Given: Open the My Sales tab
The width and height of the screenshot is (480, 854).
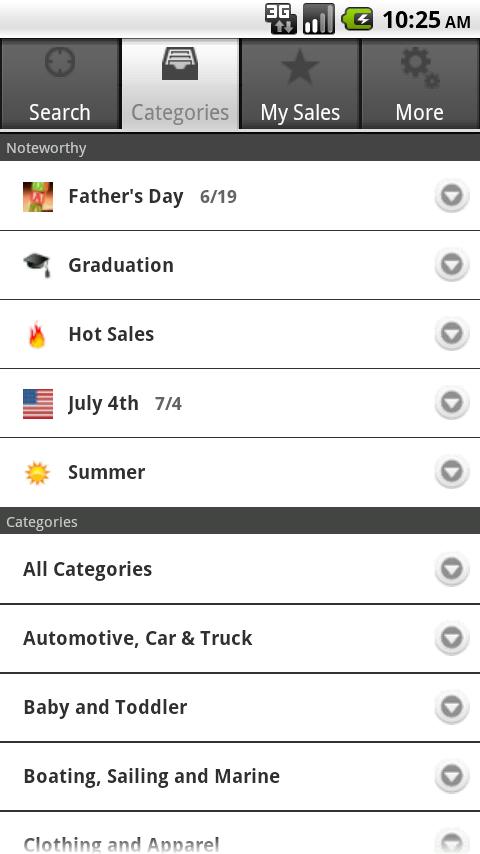Looking at the screenshot, I should (300, 84).
